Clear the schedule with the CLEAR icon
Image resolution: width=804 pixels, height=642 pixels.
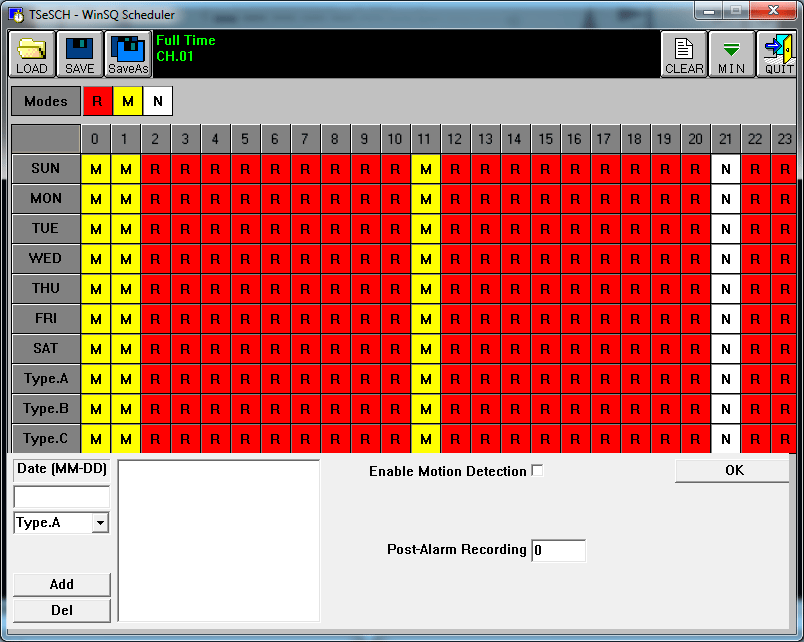[x=684, y=54]
